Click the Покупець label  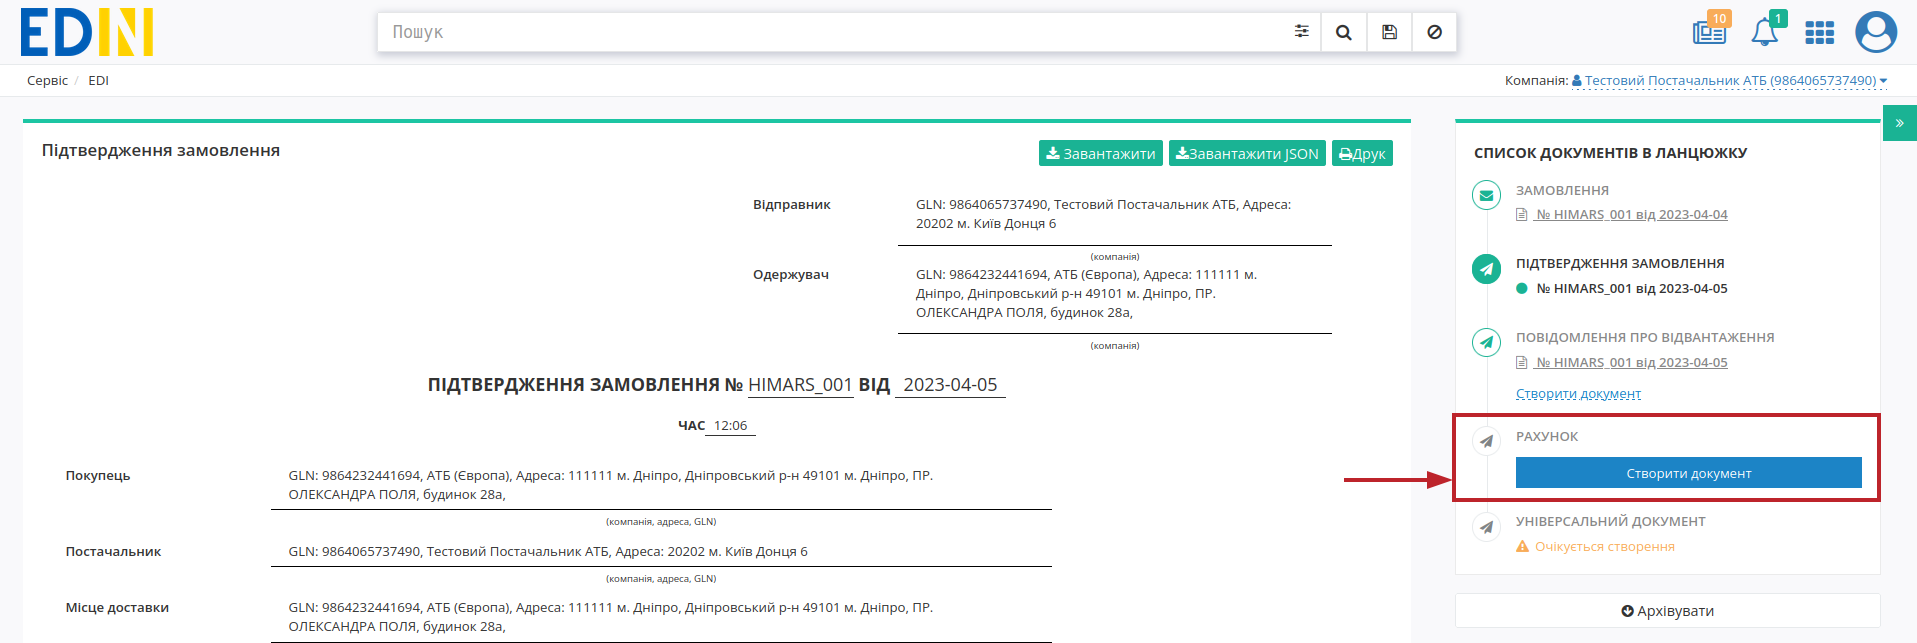[98, 476]
